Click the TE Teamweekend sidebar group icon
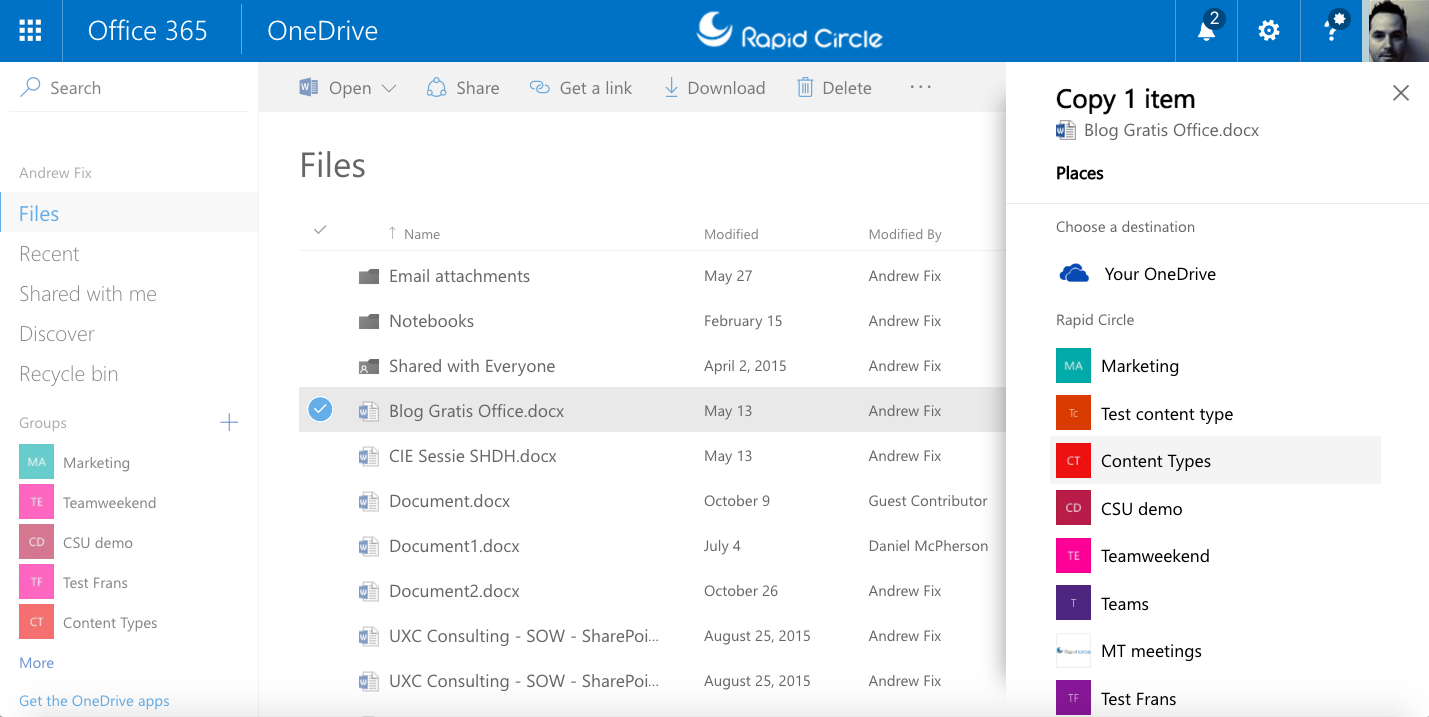The height and width of the screenshot is (717, 1429). click(x=36, y=502)
